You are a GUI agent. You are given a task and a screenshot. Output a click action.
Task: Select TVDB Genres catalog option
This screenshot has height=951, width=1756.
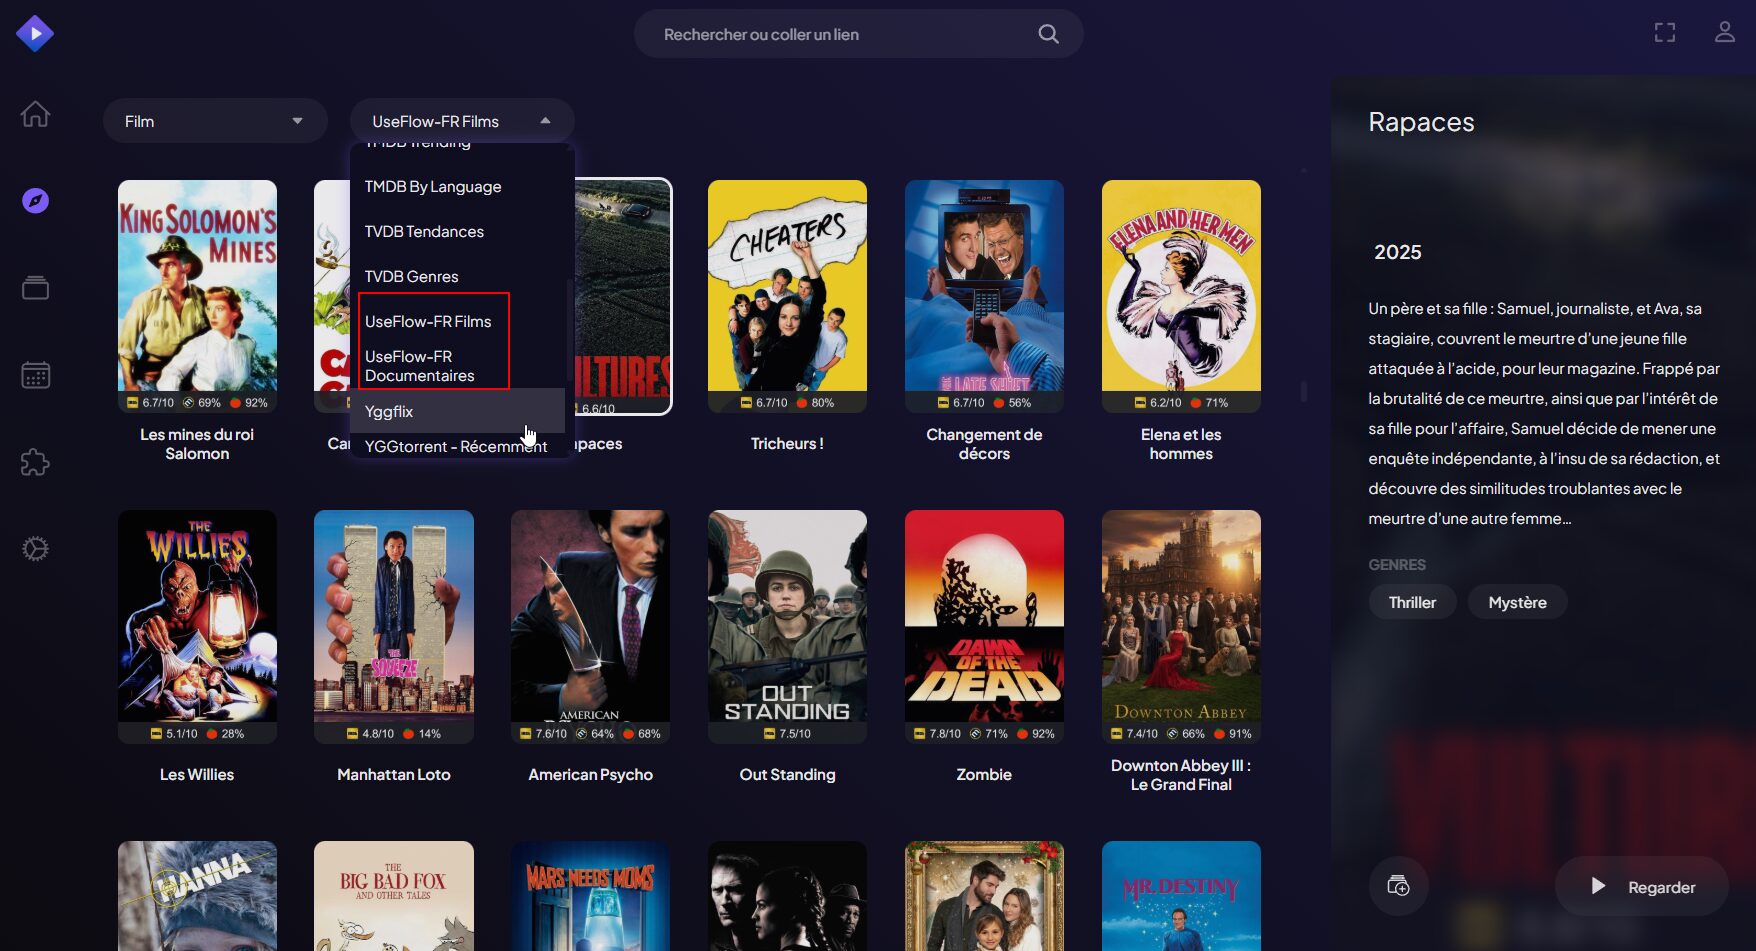point(411,277)
